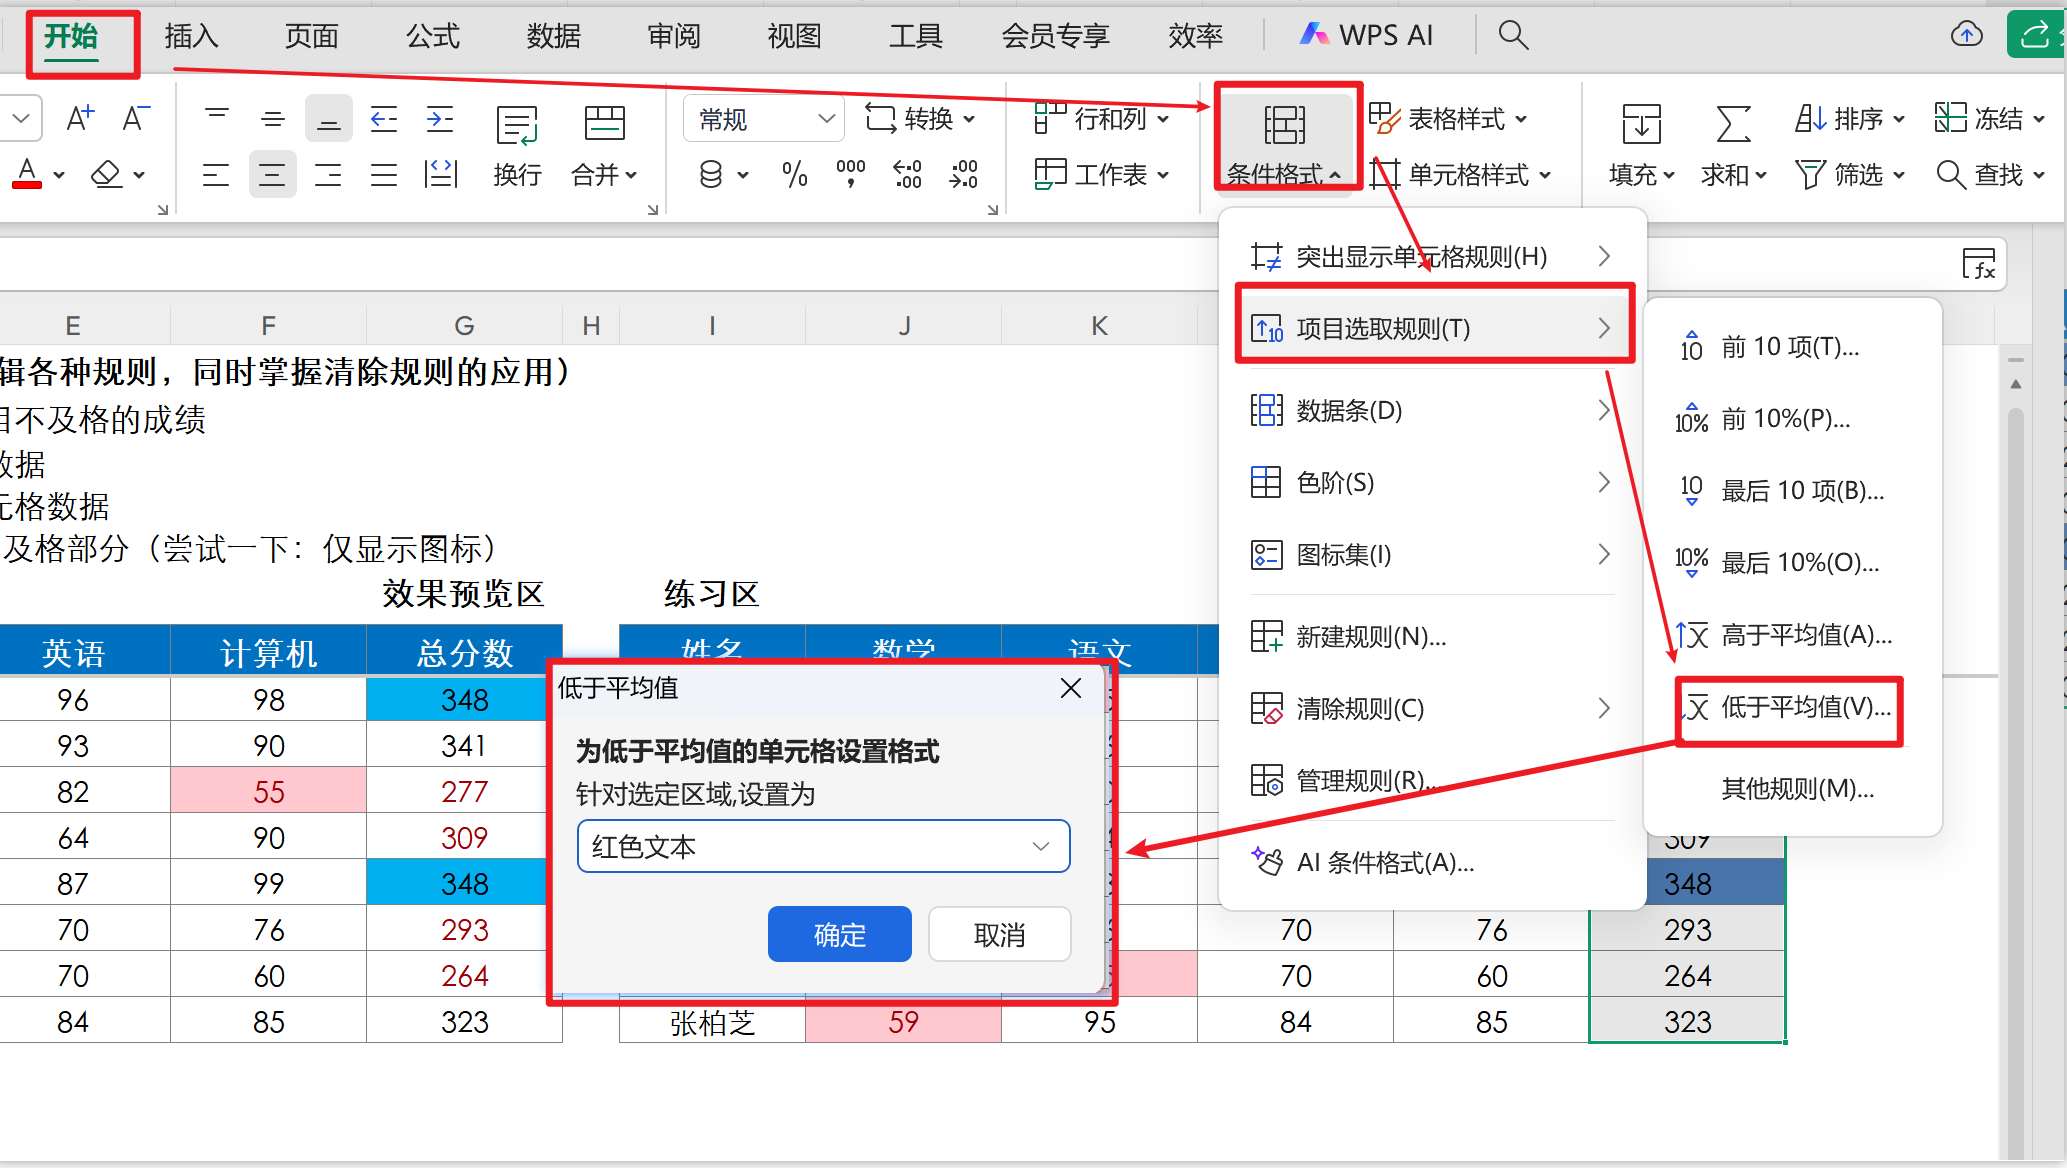This screenshot has width=2067, height=1168.
Task: Click the 取消 button
Action: tap(999, 934)
